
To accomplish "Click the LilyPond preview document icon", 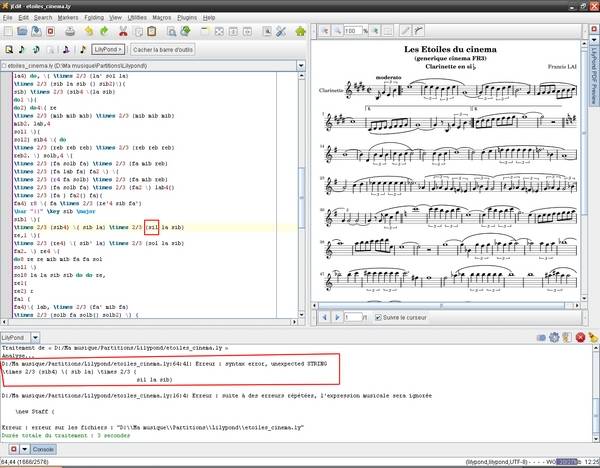I will click(9, 49).
